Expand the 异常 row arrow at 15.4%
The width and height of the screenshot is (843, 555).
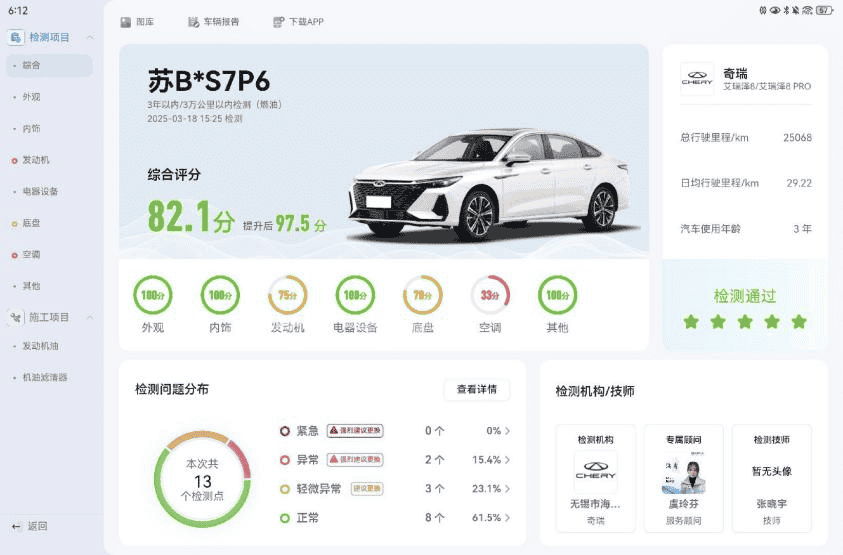pos(508,460)
